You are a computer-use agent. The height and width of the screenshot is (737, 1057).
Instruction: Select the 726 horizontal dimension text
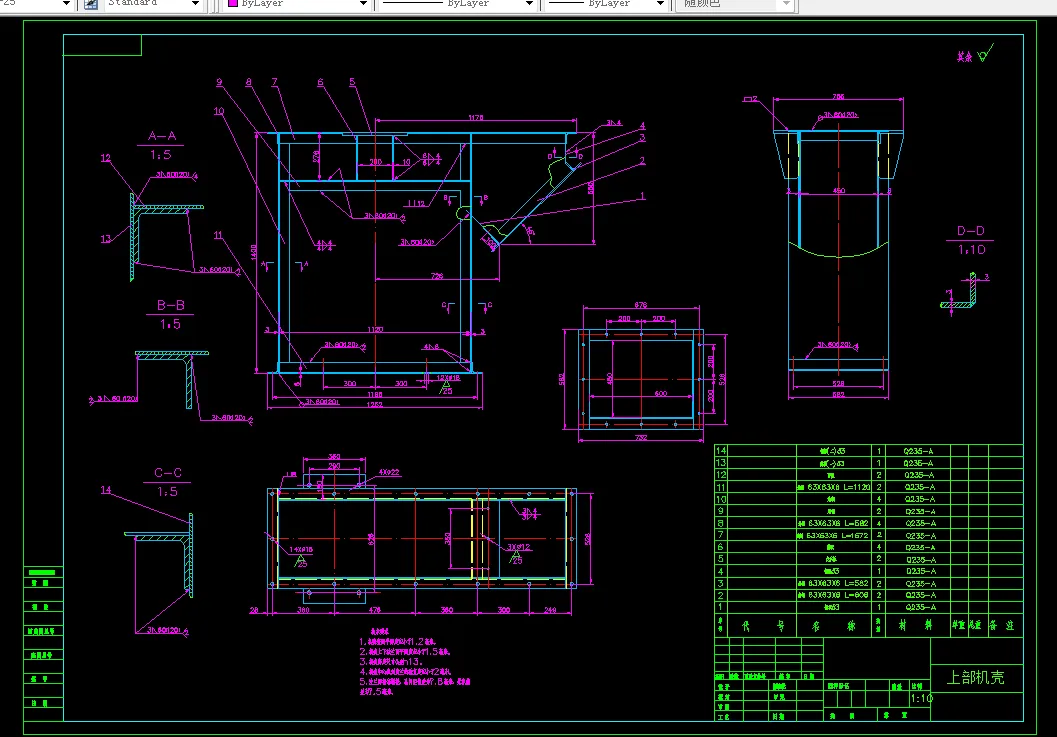tap(437, 276)
